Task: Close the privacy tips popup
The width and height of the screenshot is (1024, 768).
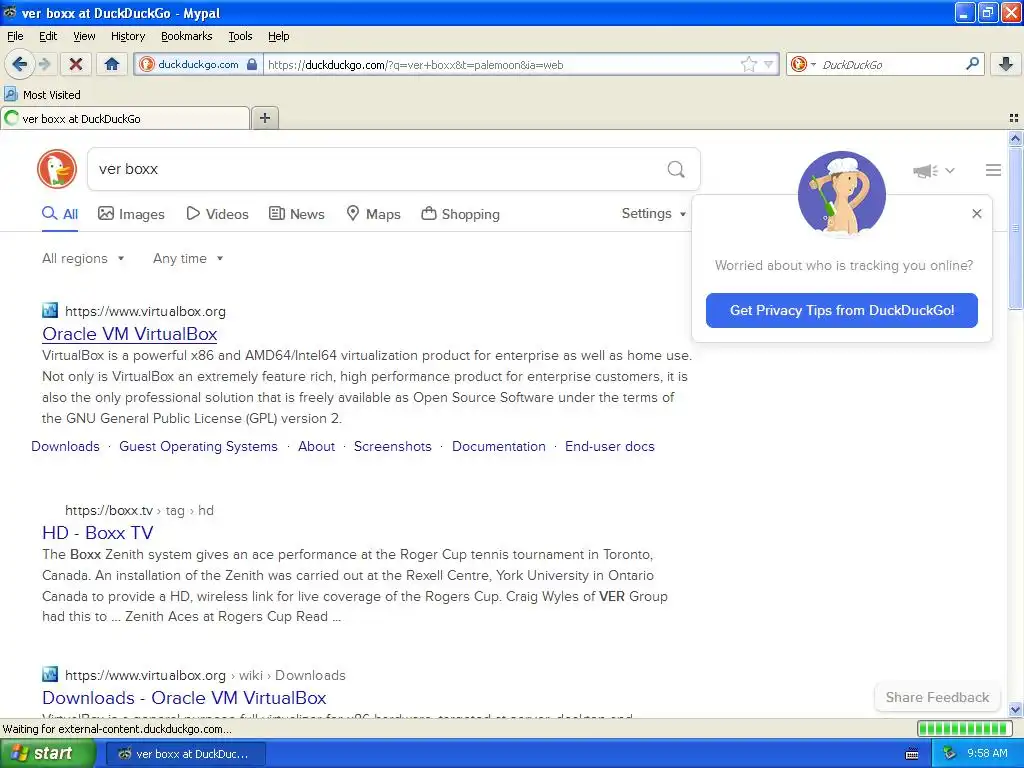Action: click(x=976, y=214)
